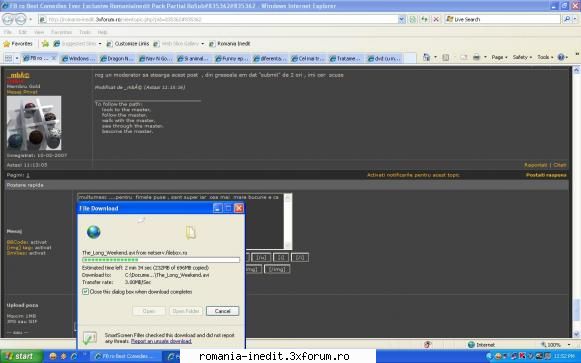
Task: Switch to the 'Tratare...' tab
Action: click(x=346, y=59)
